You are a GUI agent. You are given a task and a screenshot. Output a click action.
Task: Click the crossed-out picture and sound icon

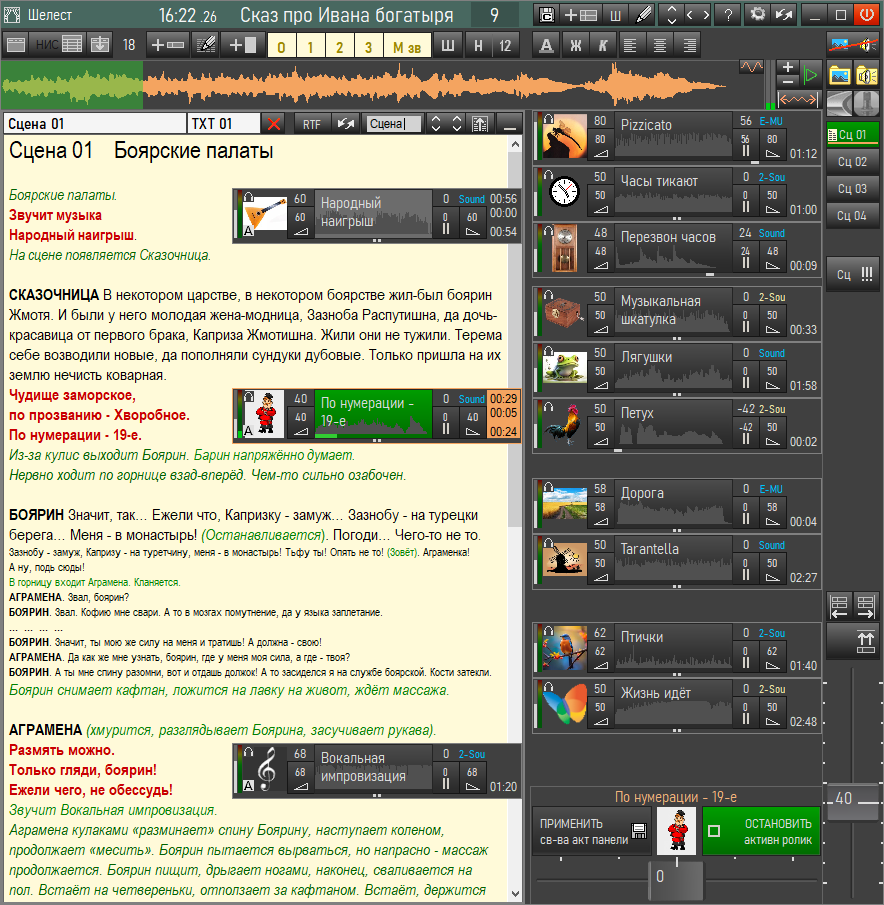pyautogui.click(x=853, y=44)
